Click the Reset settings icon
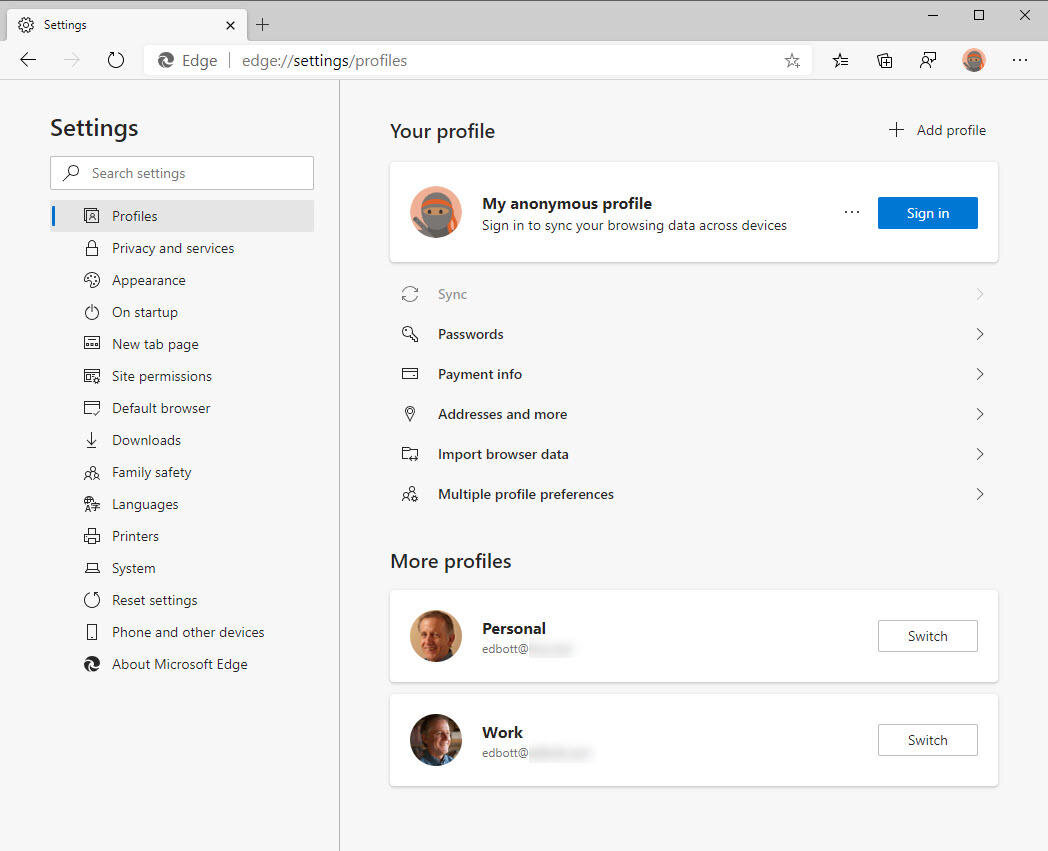Screen dimensions: 1048x851 pos(92,600)
